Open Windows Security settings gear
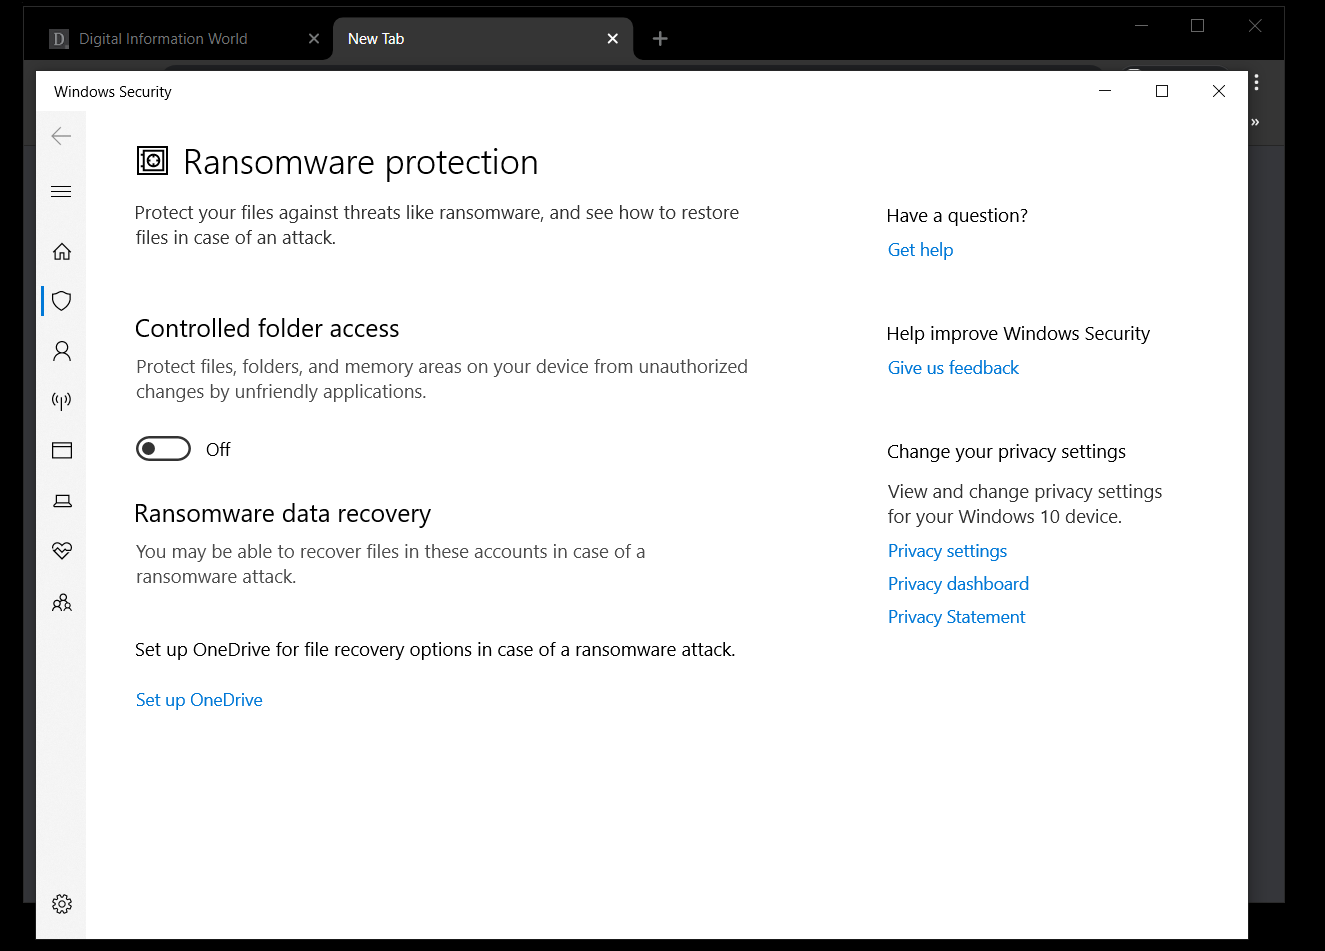Image resolution: width=1325 pixels, height=951 pixels. (x=61, y=903)
